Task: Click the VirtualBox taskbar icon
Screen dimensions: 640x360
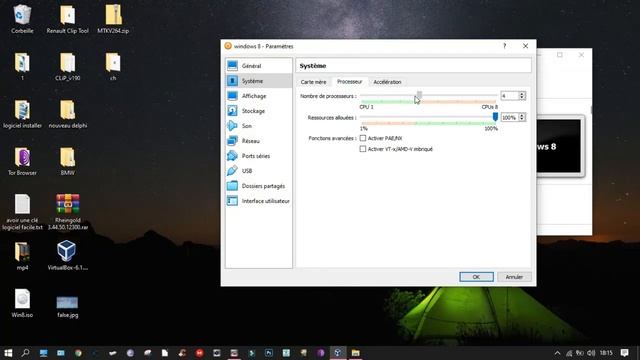Action: tap(338, 353)
